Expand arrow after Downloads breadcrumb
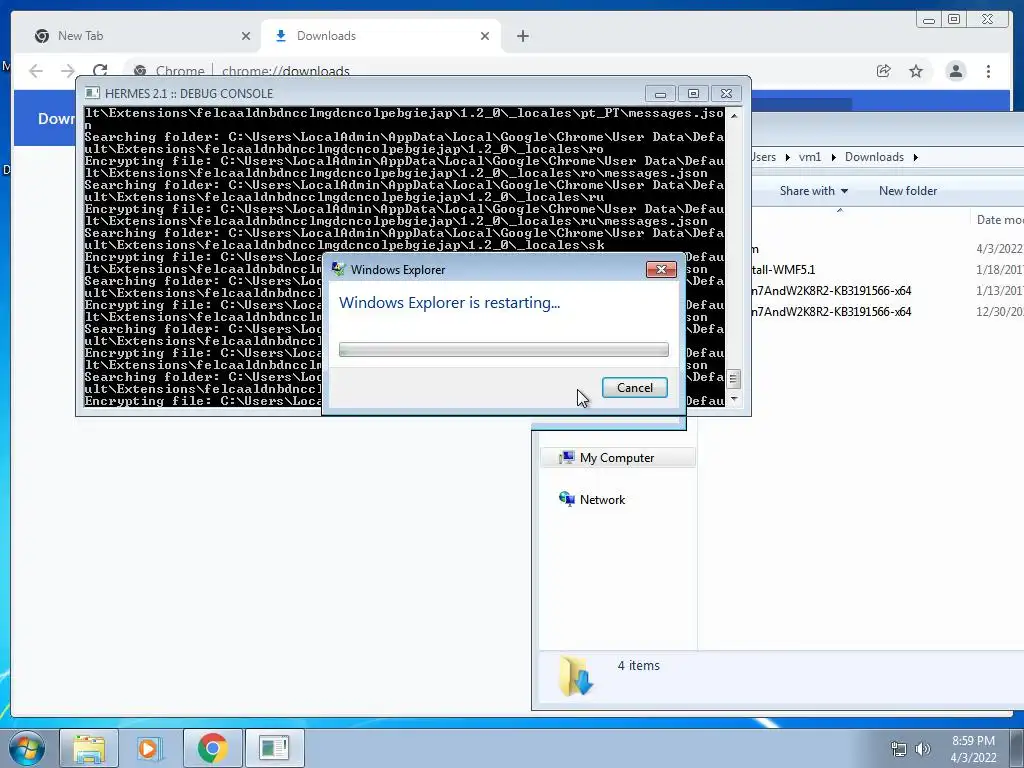 tap(916, 157)
